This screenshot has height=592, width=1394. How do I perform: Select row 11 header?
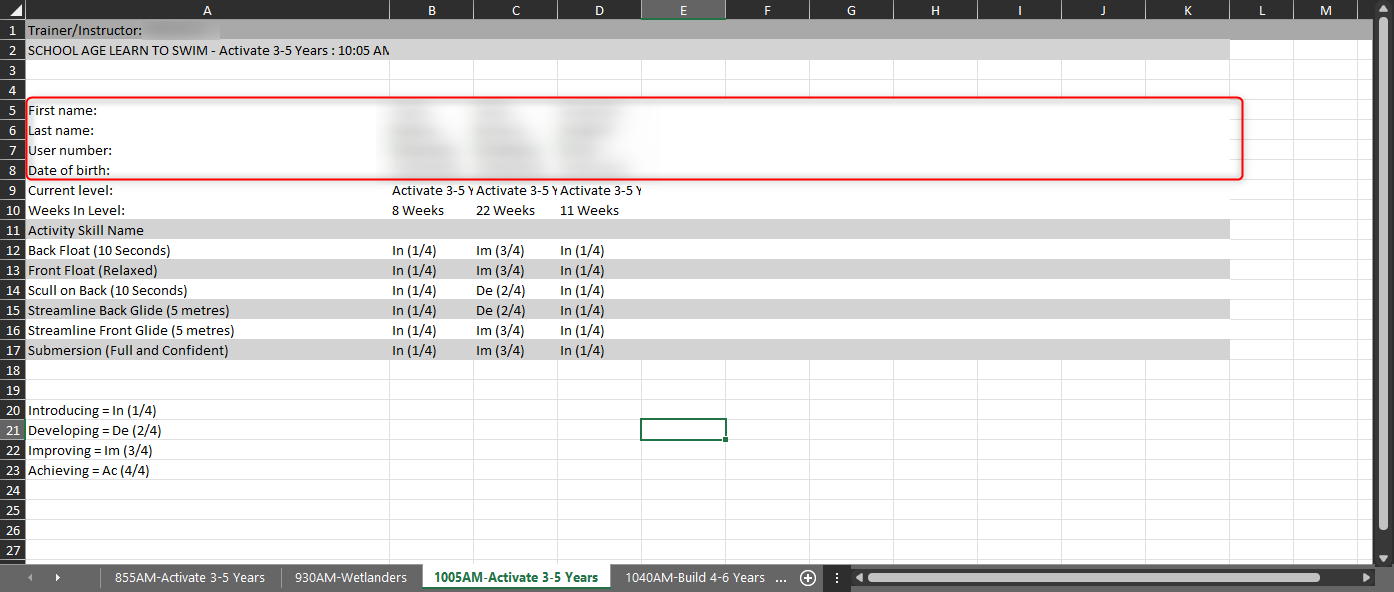pos(13,230)
